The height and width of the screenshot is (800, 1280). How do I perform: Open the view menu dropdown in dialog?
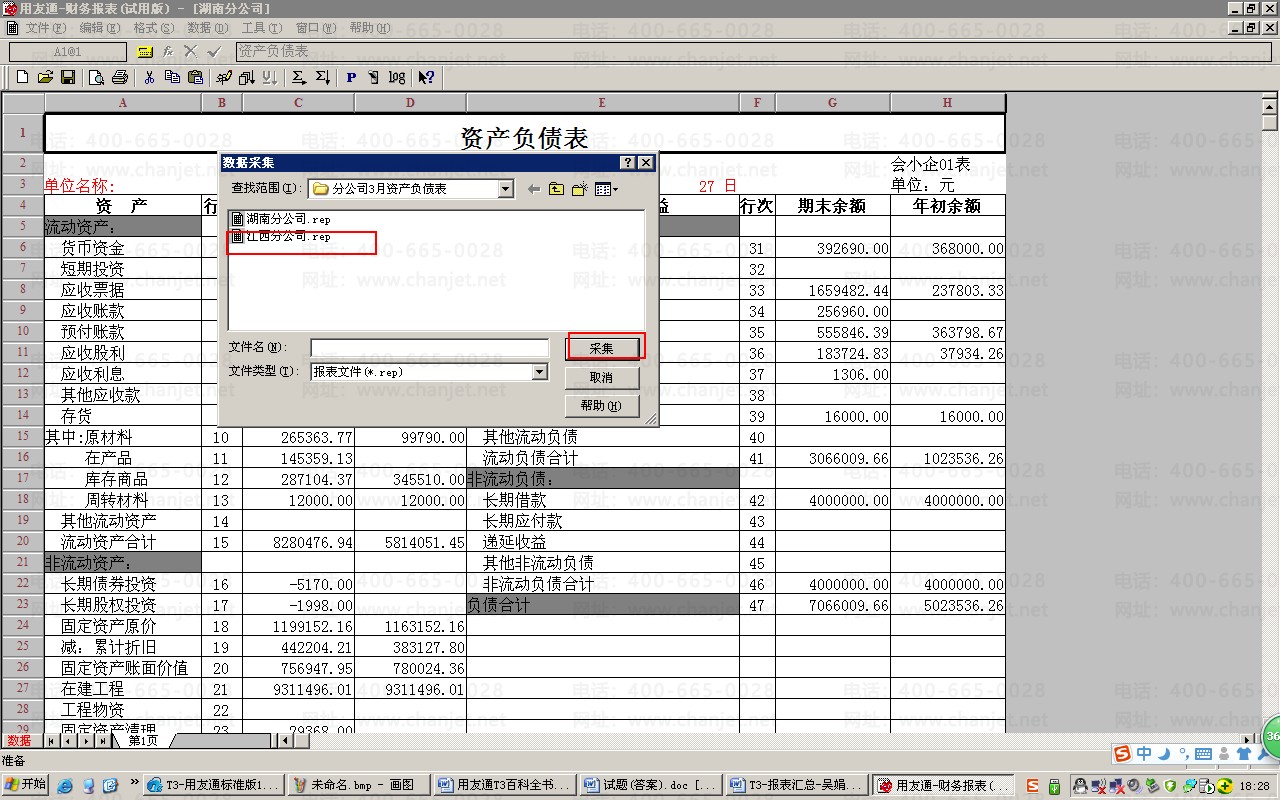606,189
